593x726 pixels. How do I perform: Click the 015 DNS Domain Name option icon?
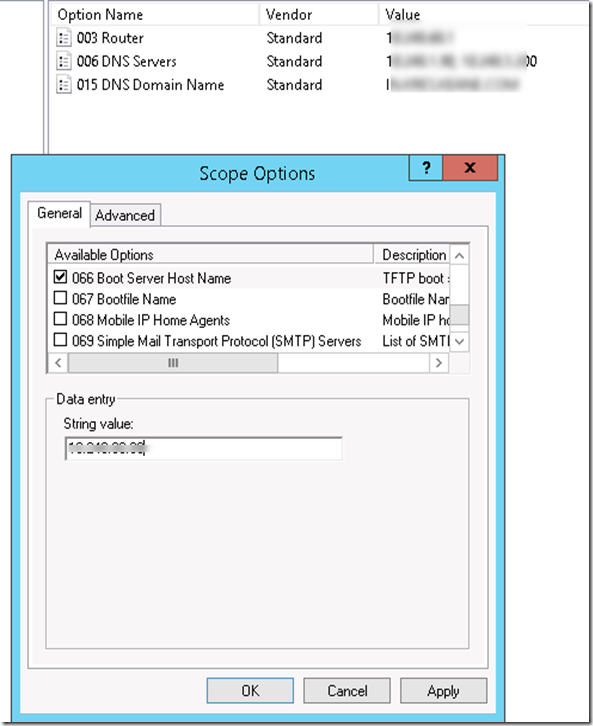pyautogui.click(x=64, y=85)
